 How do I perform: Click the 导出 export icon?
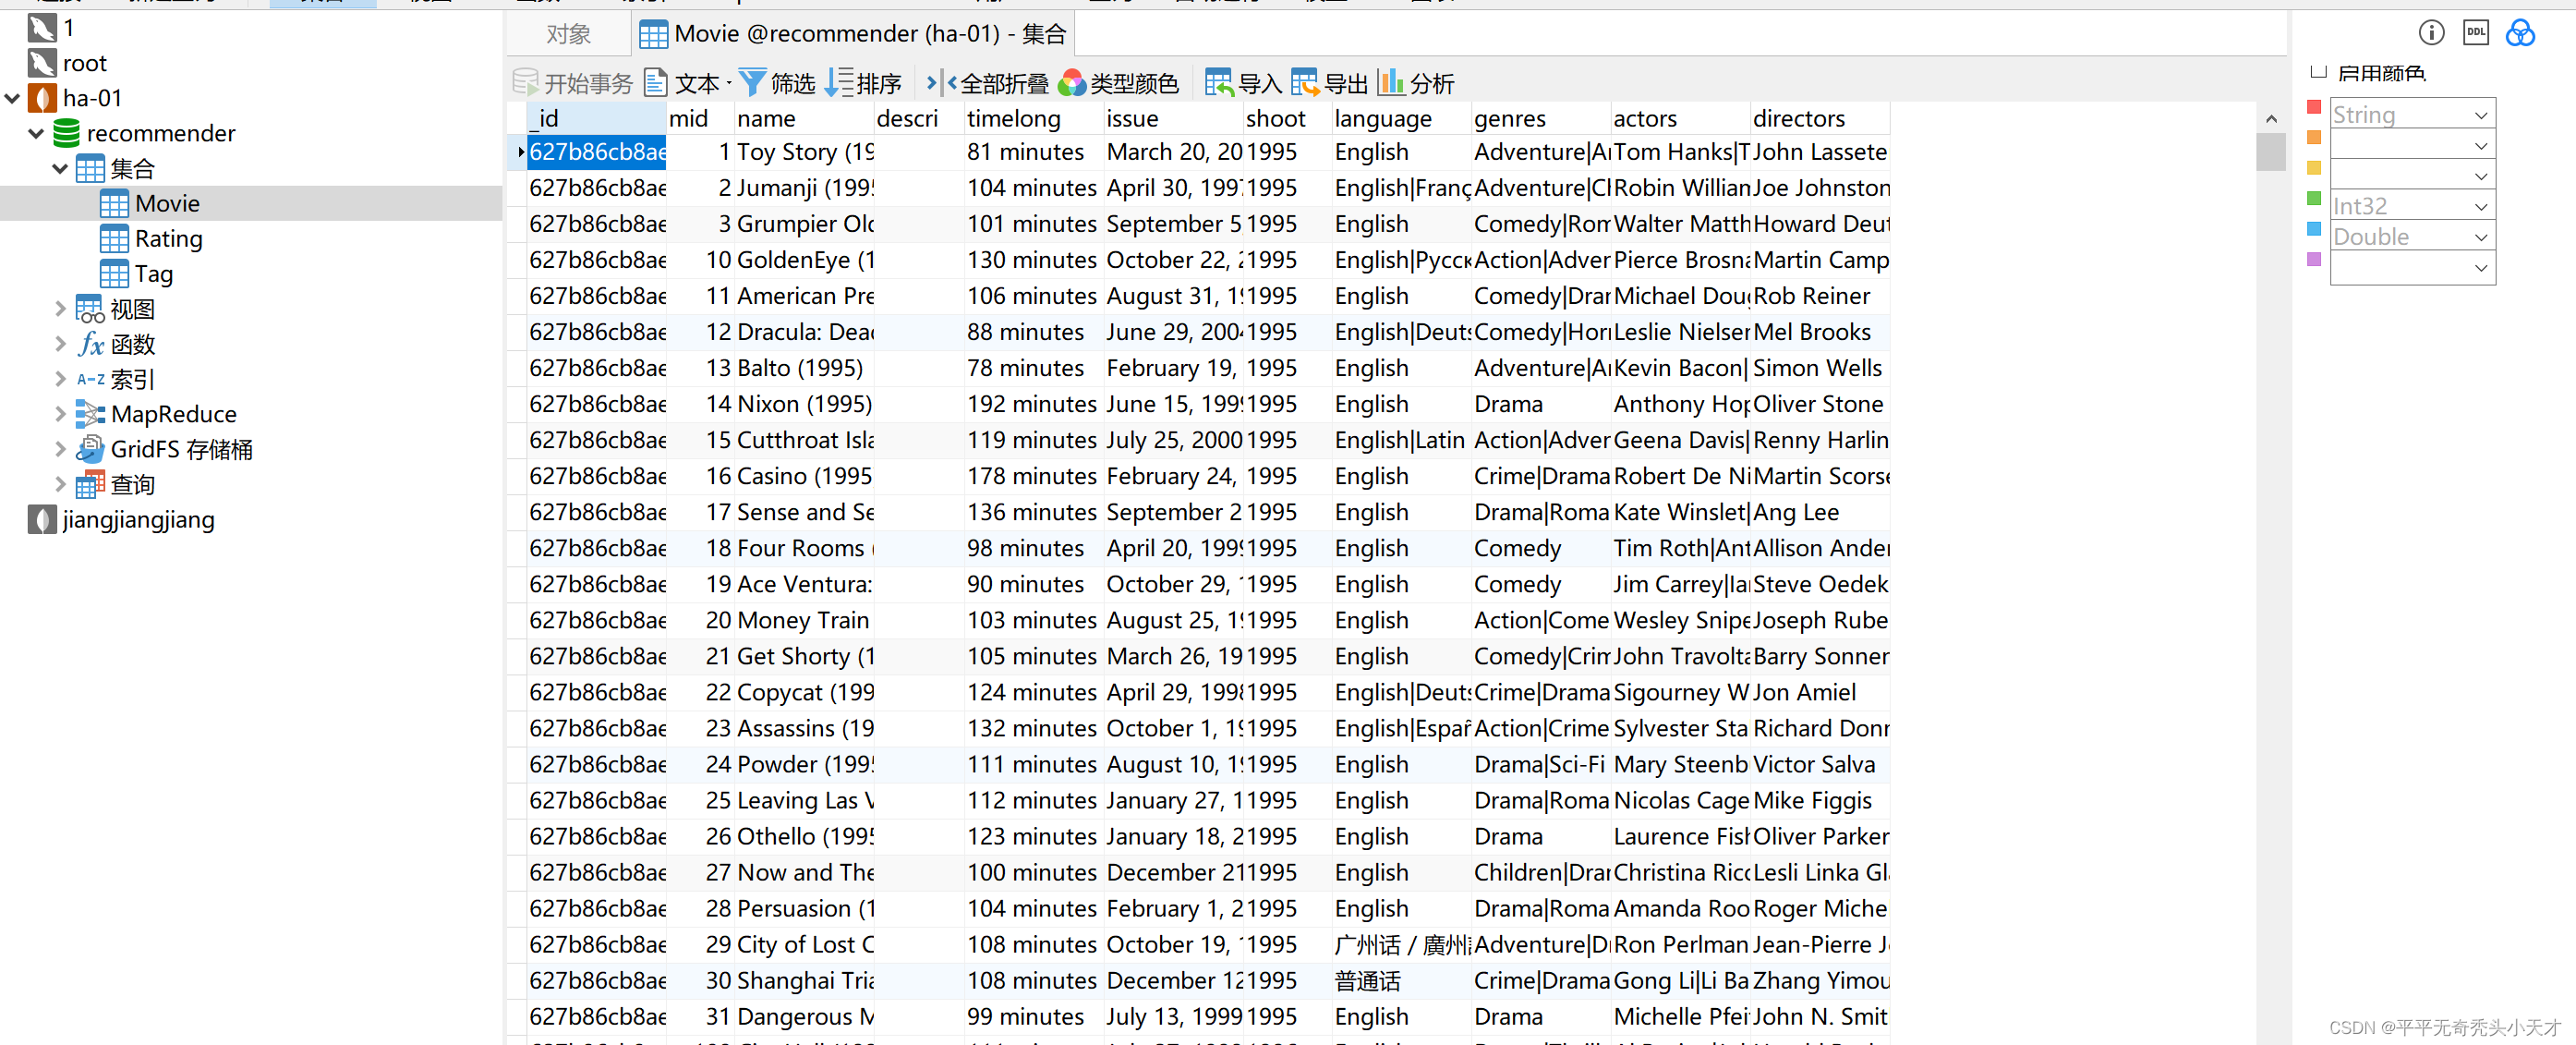click(1304, 83)
